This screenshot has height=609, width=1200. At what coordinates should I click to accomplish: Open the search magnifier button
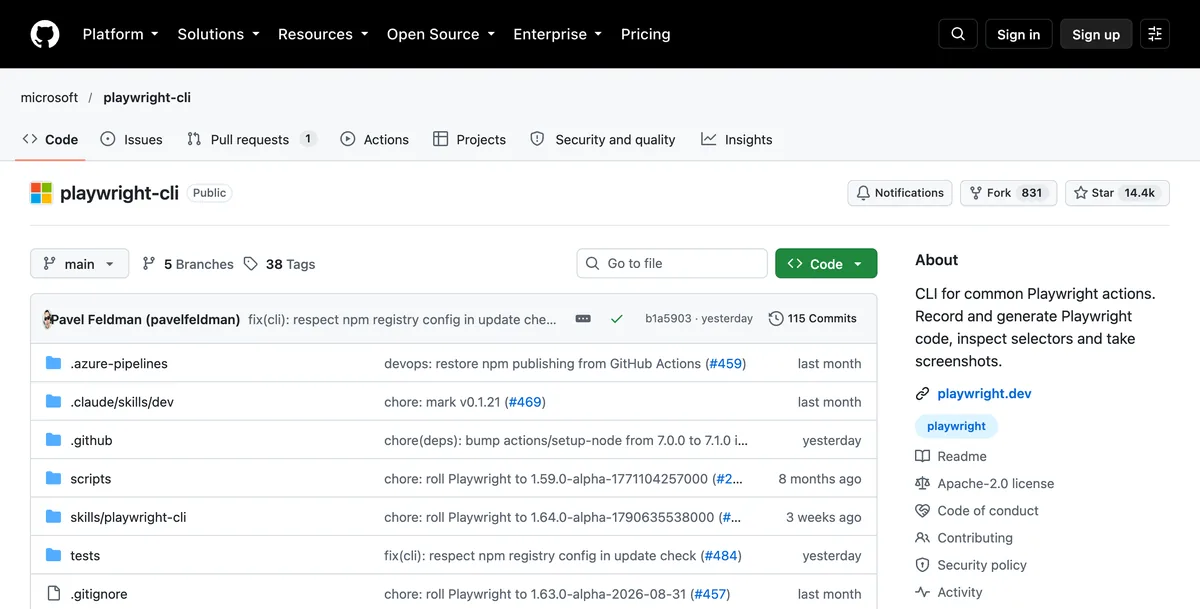click(958, 34)
